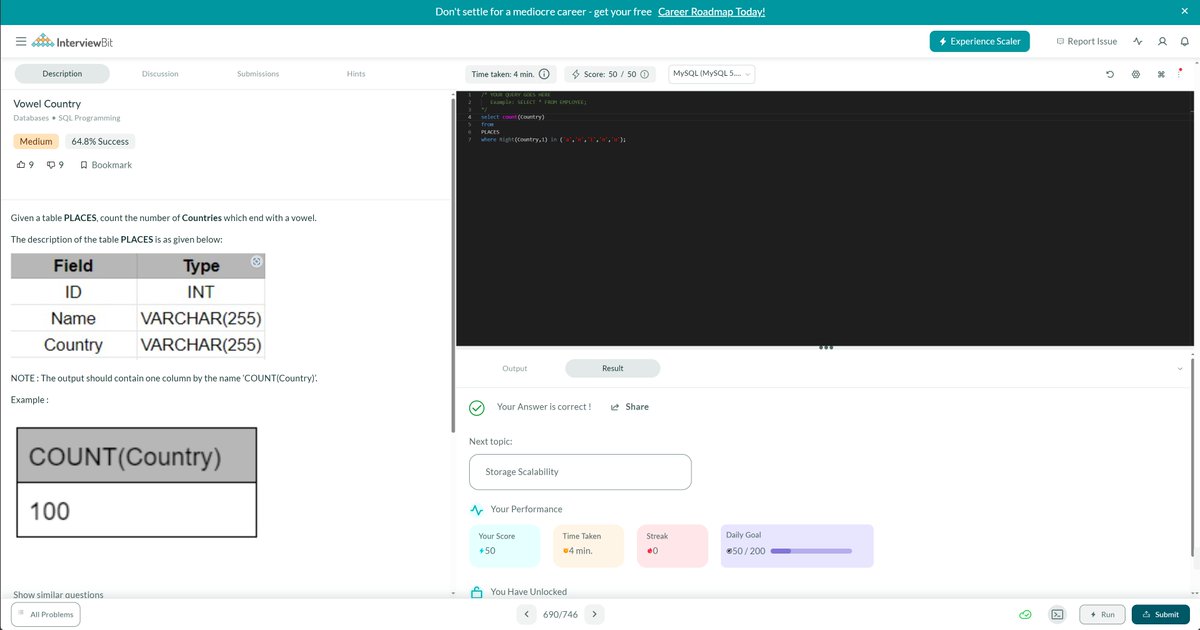
Task: Open the Submissions tab
Action: click(x=258, y=74)
